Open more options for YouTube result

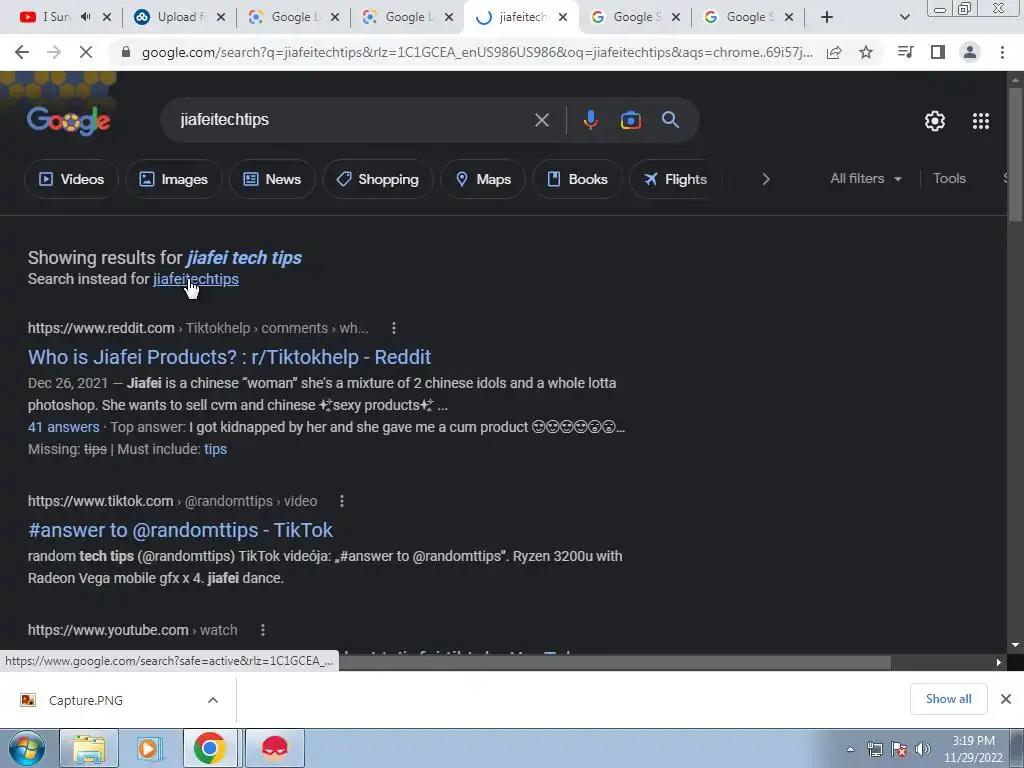(x=263, y=630)
